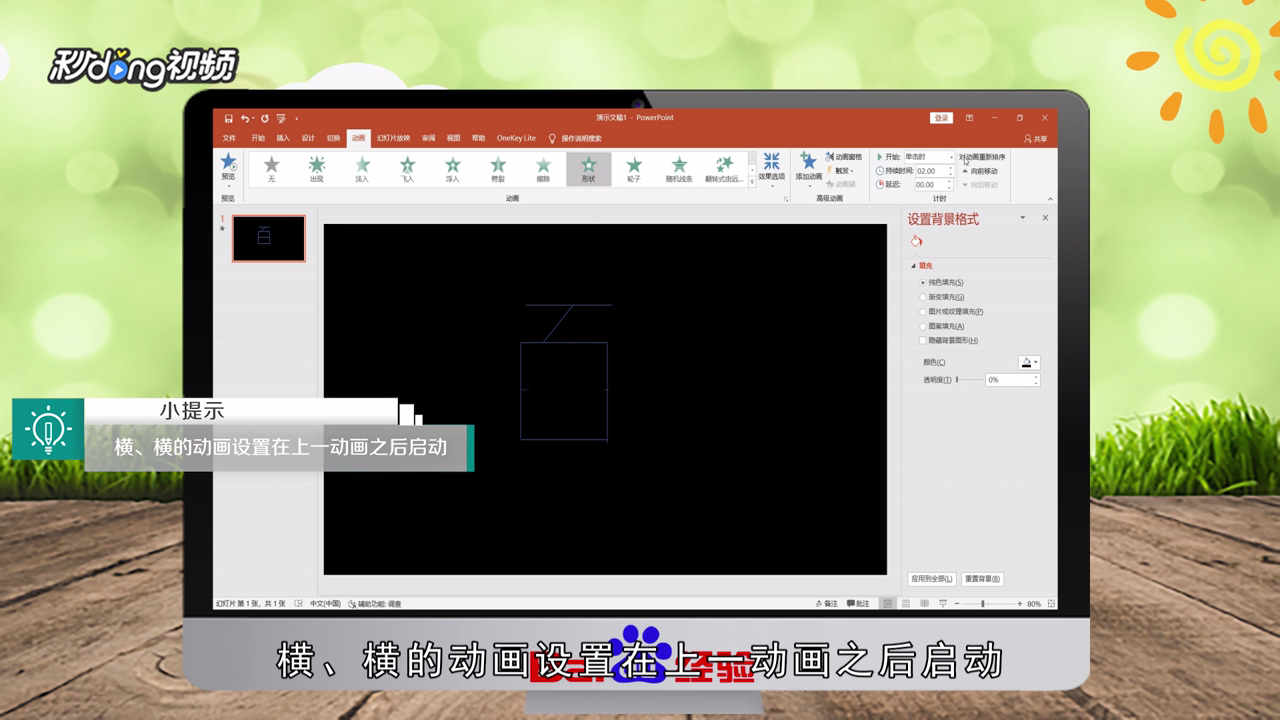Click Move Earlier (向前移动)
The height and width of the screenshot is (720, 1280).
click(979, 171)
